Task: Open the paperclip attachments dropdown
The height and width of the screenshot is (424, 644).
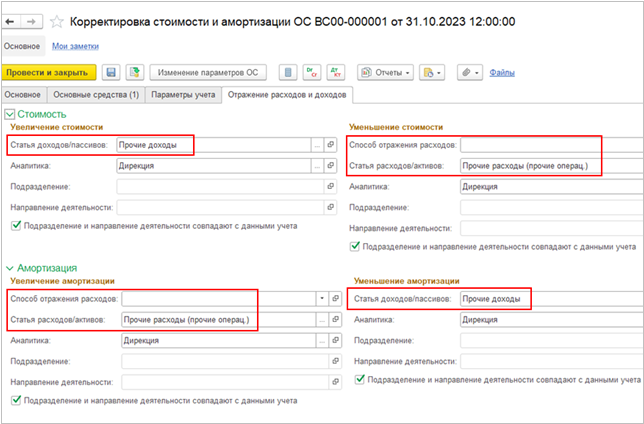Action: (470, 73)
